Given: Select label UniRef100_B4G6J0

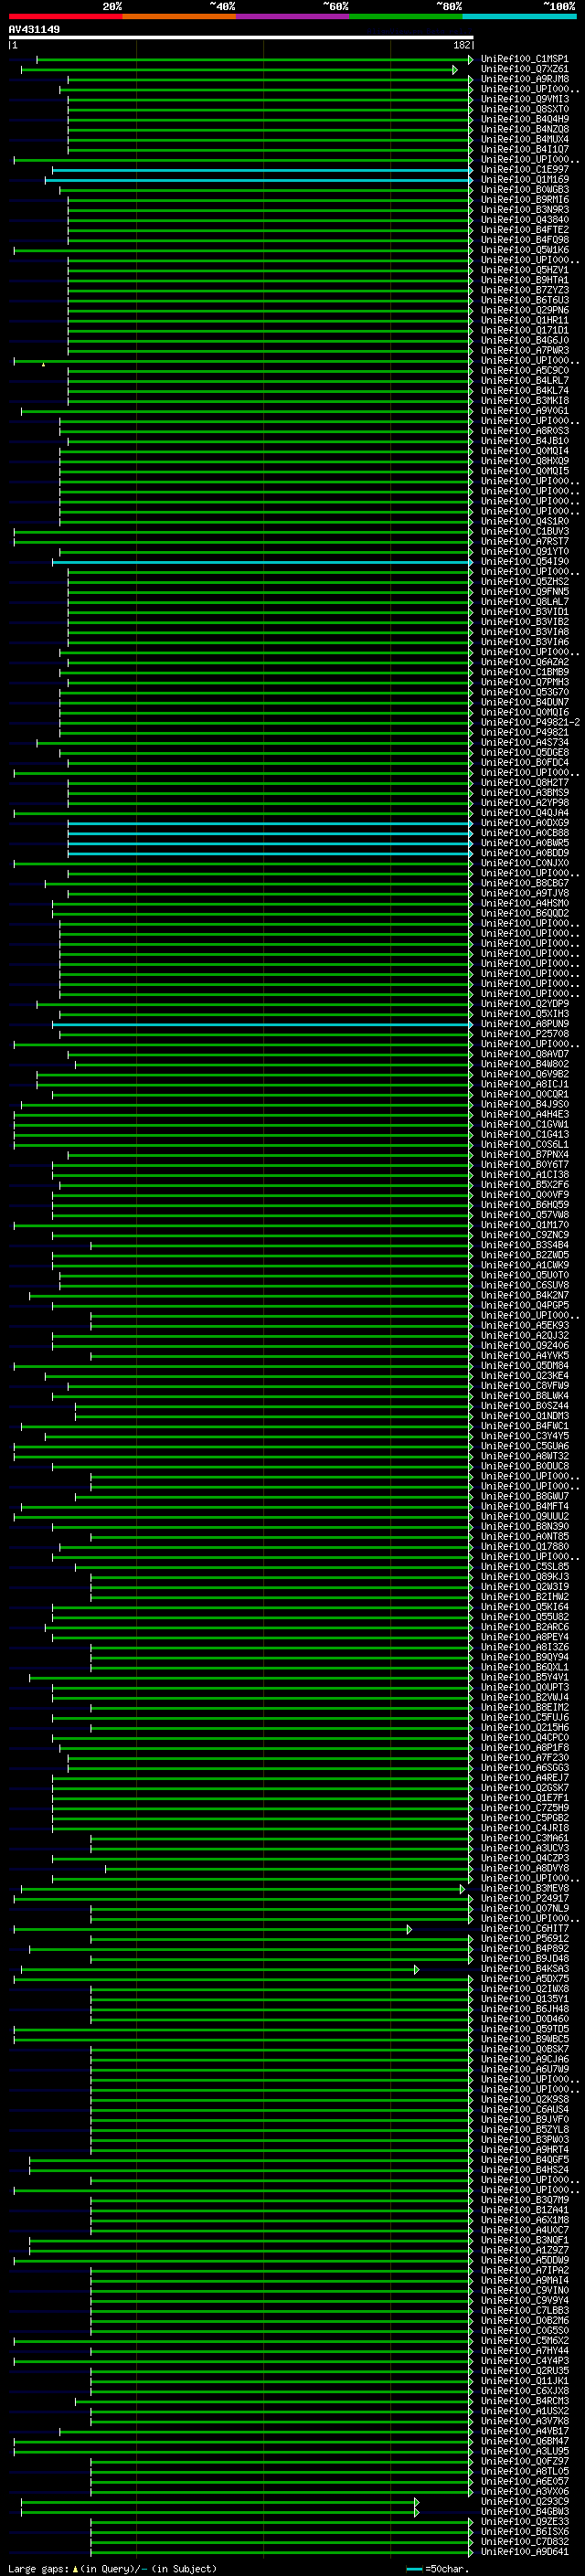Looking at the screenshot, I should 525,340.
